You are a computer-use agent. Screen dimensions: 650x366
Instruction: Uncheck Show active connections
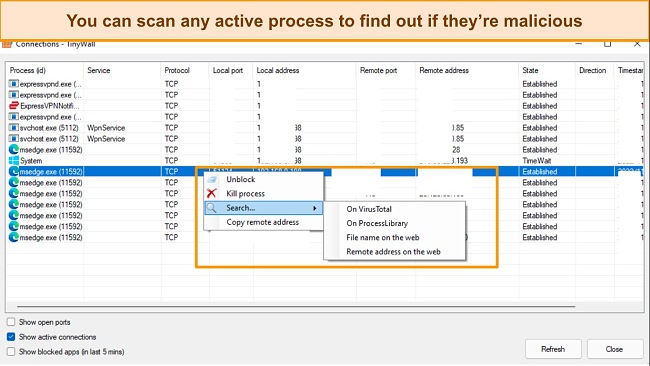[x=11, y=337]
